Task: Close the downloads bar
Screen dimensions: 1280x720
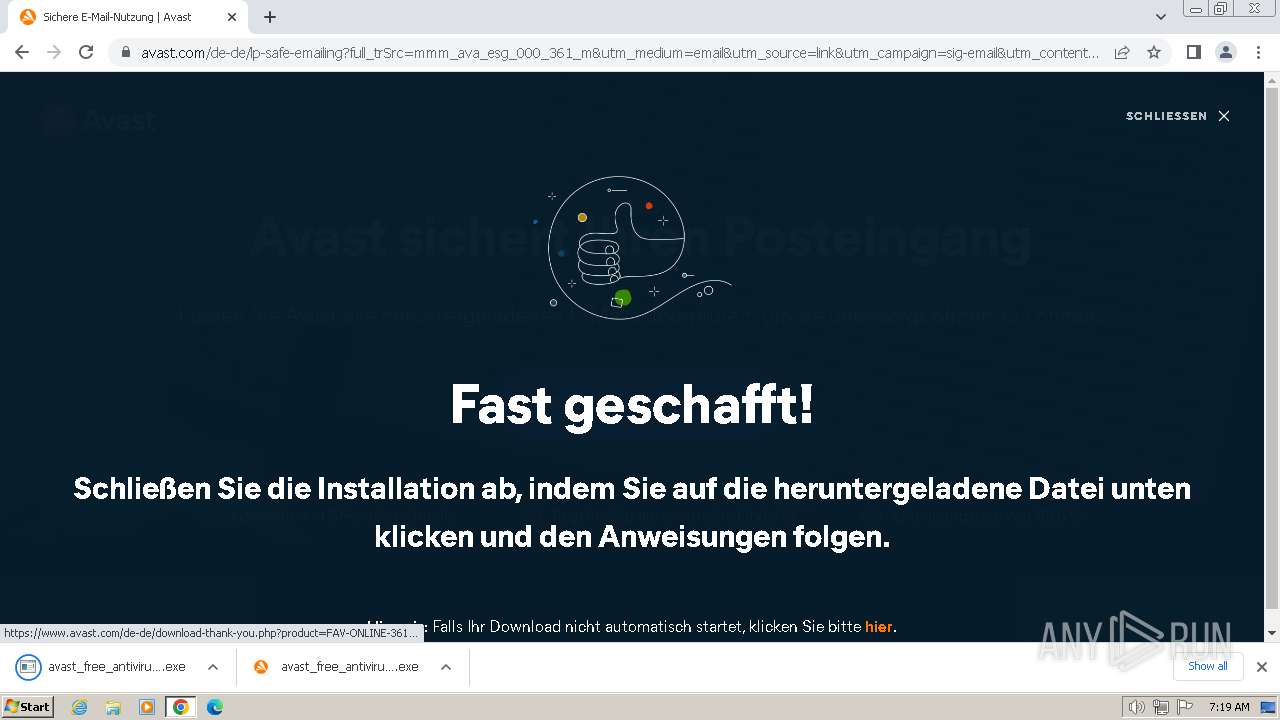Action: 1262,667
